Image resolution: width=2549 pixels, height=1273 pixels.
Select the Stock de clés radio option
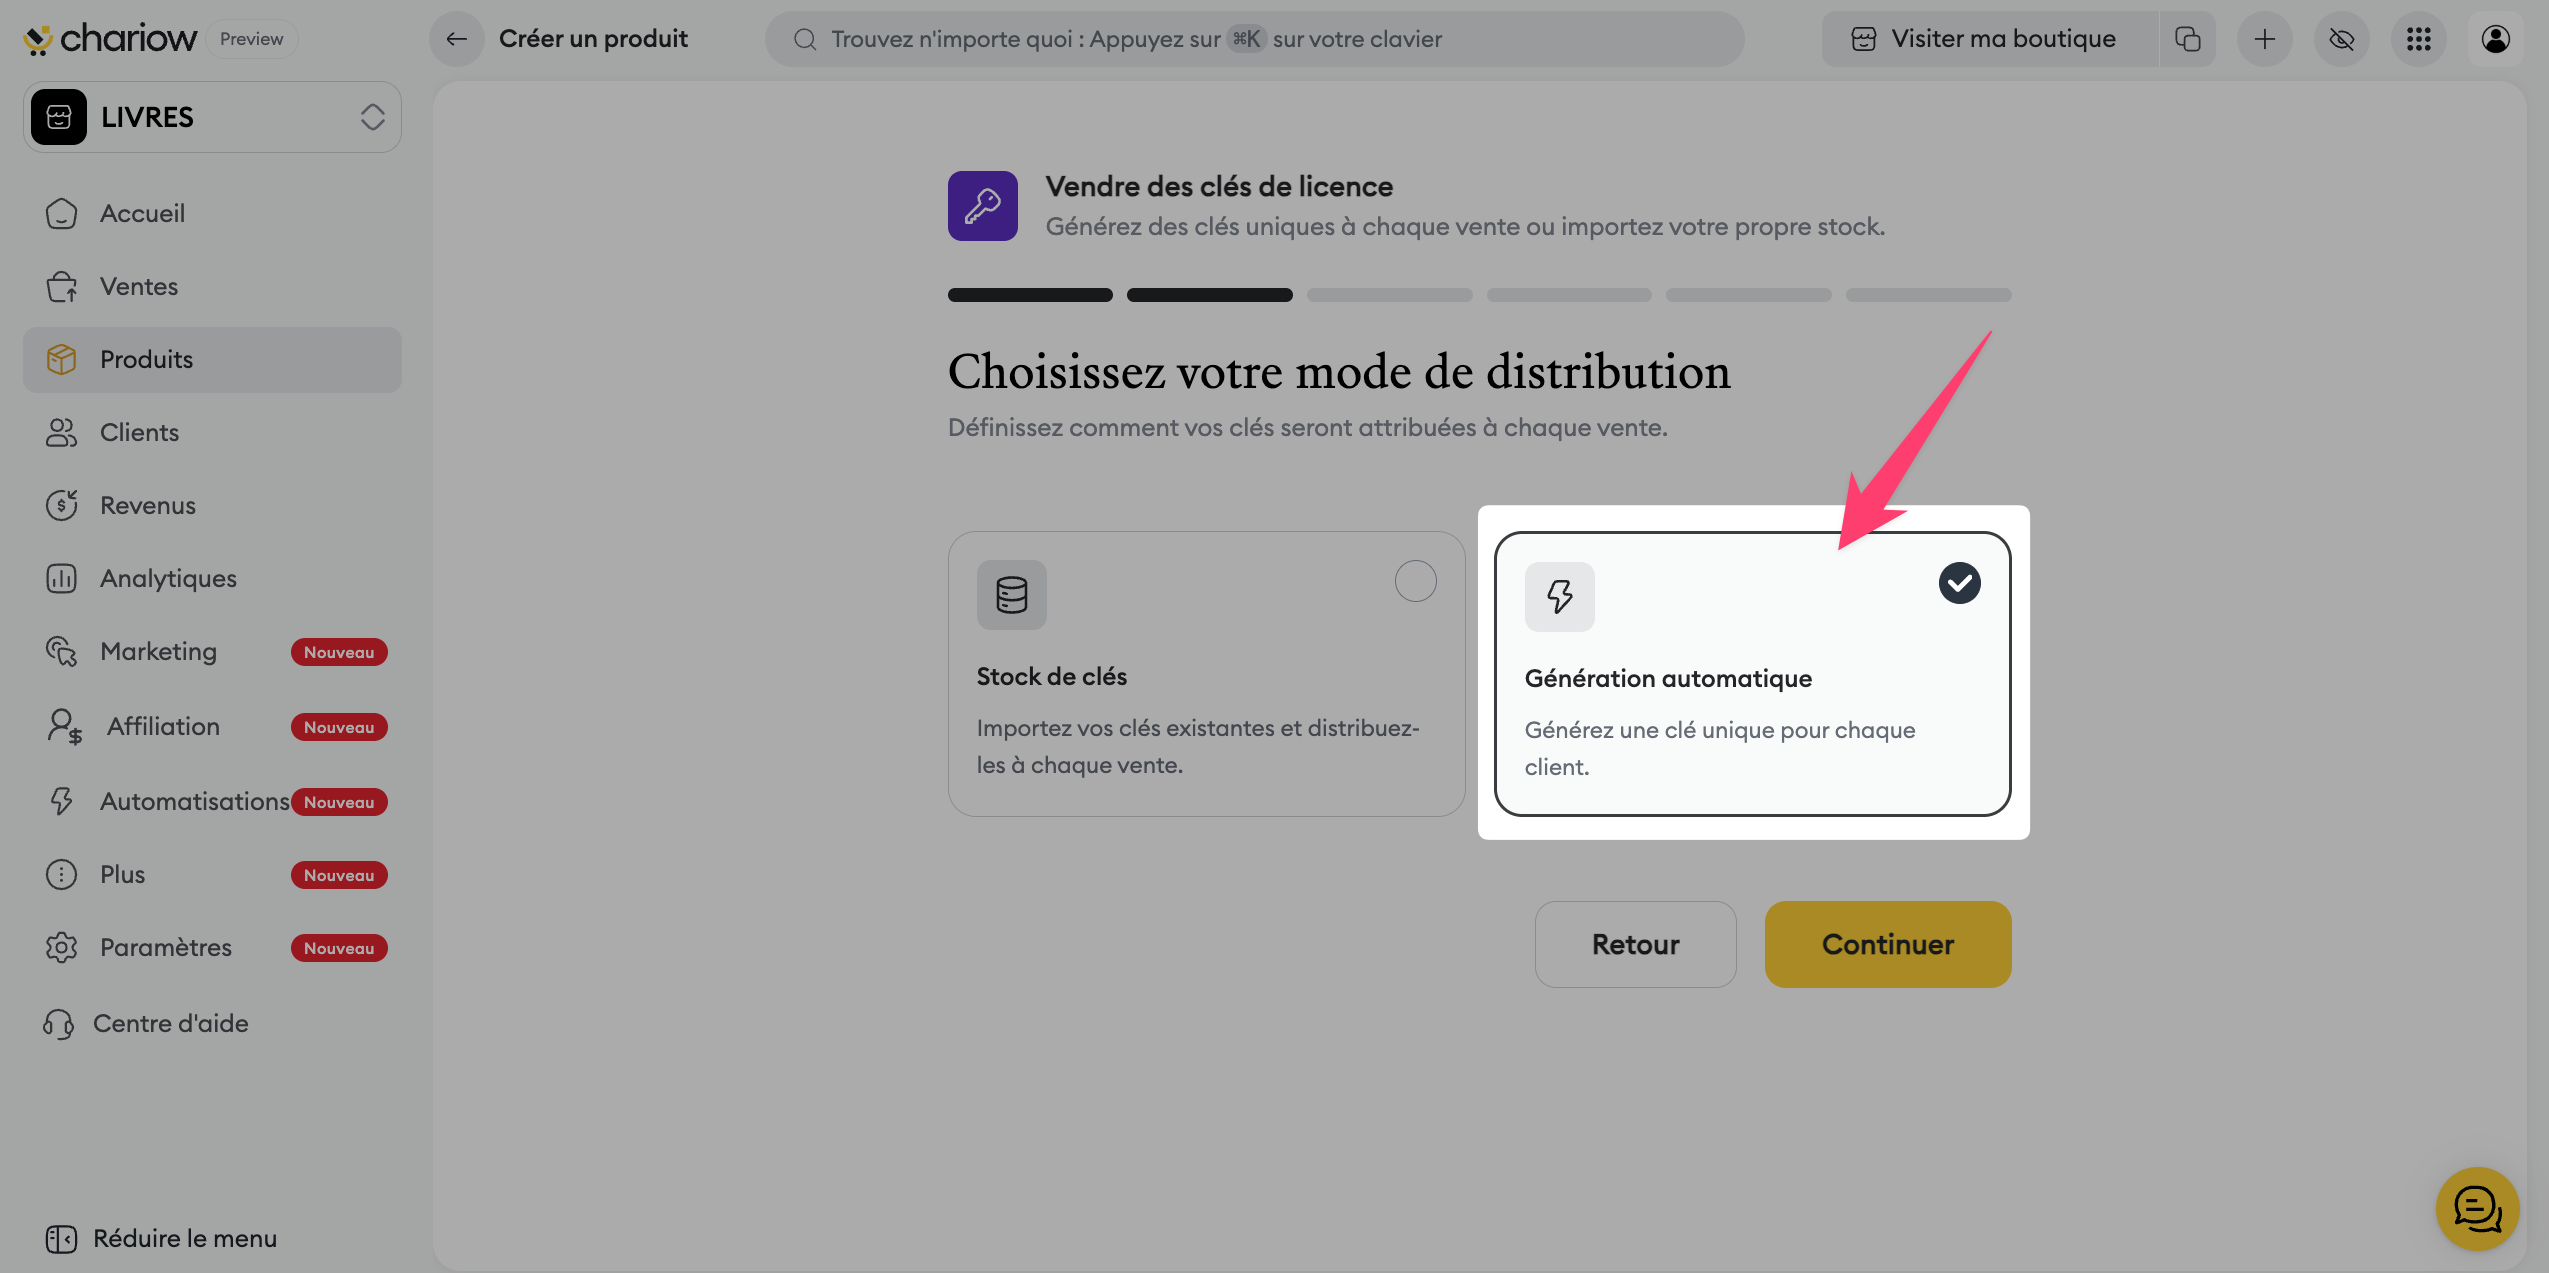(1415, 581)
